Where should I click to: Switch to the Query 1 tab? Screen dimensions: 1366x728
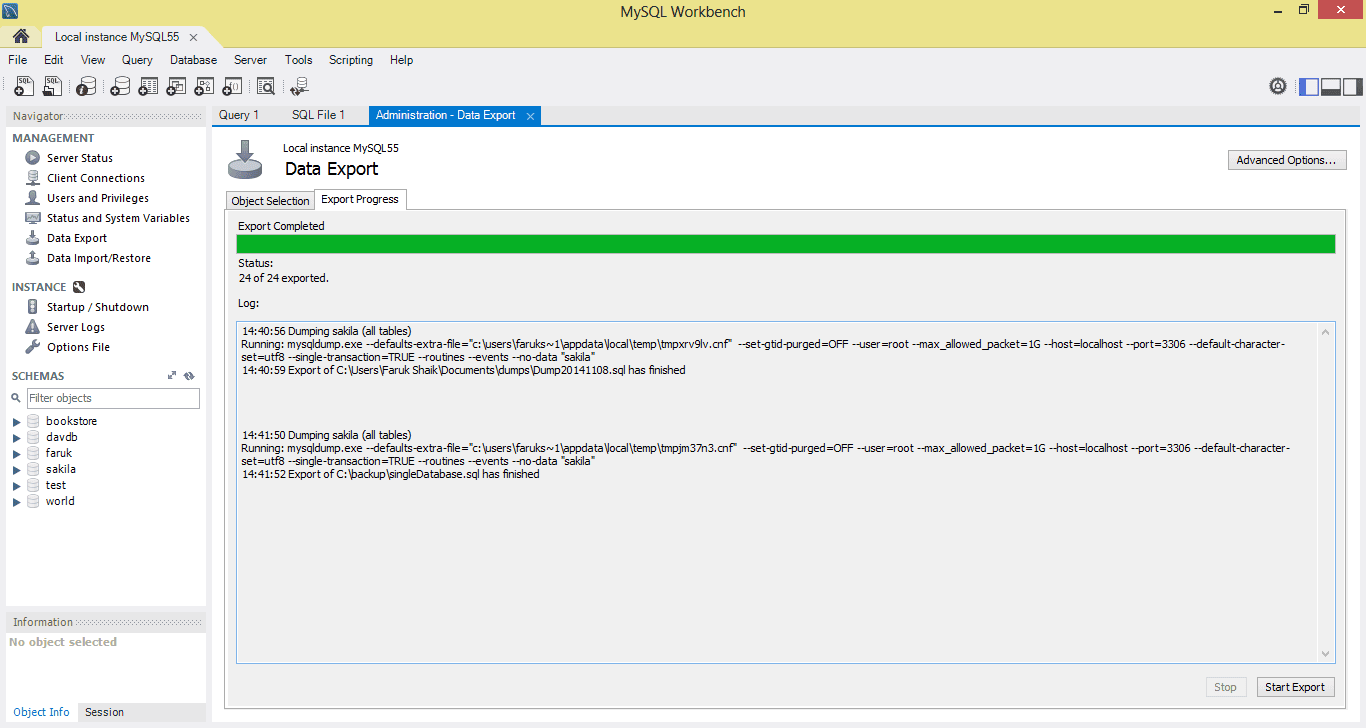pos(239,115)
